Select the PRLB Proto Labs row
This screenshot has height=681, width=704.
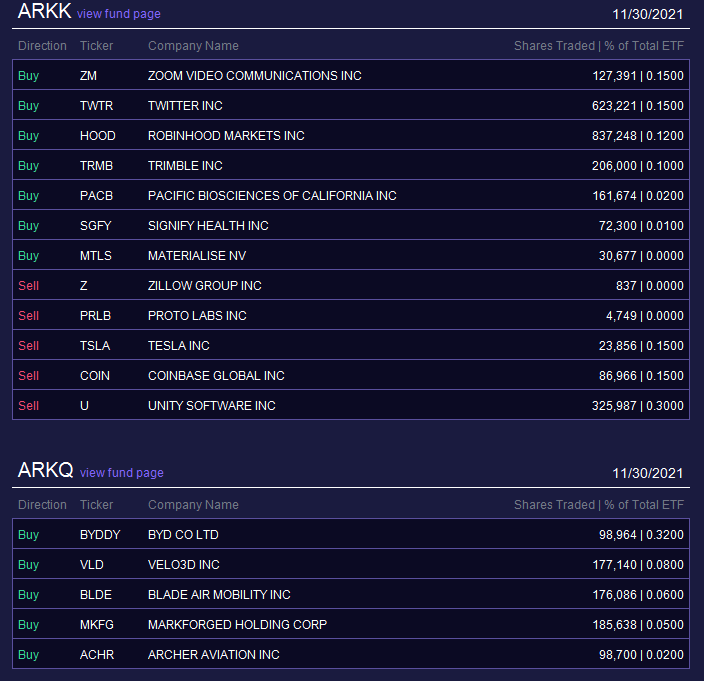pyautogui.click(x=351, y=316)
